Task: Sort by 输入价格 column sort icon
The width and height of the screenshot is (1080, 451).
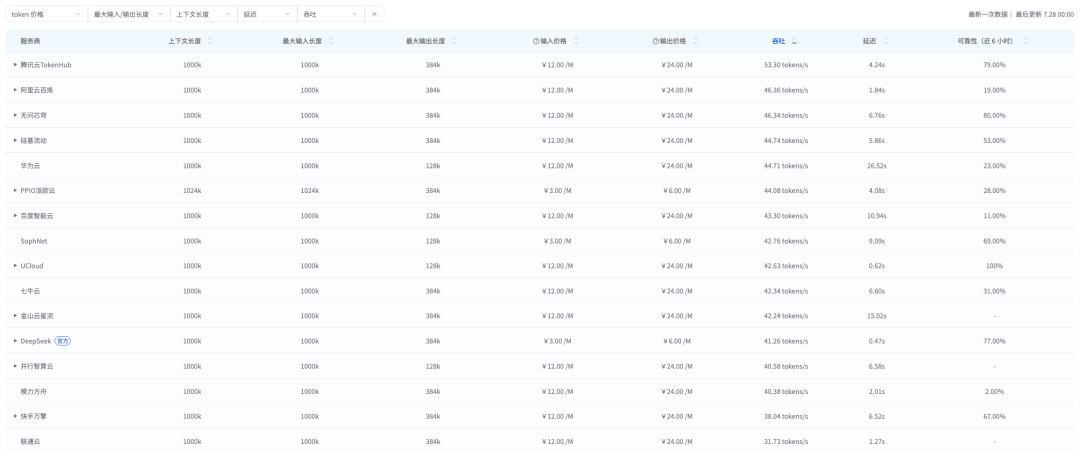Action: 576,41
